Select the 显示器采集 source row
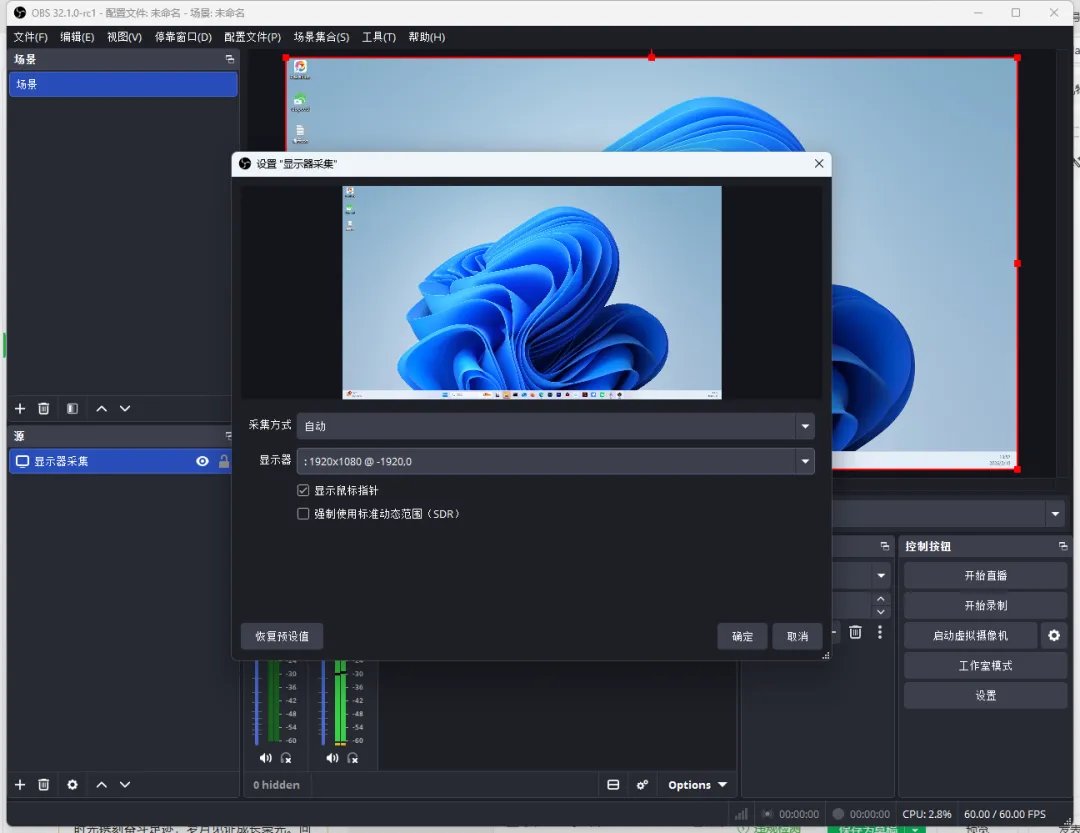This screenshot has height=833, width=1080. (x=121, y=461)
